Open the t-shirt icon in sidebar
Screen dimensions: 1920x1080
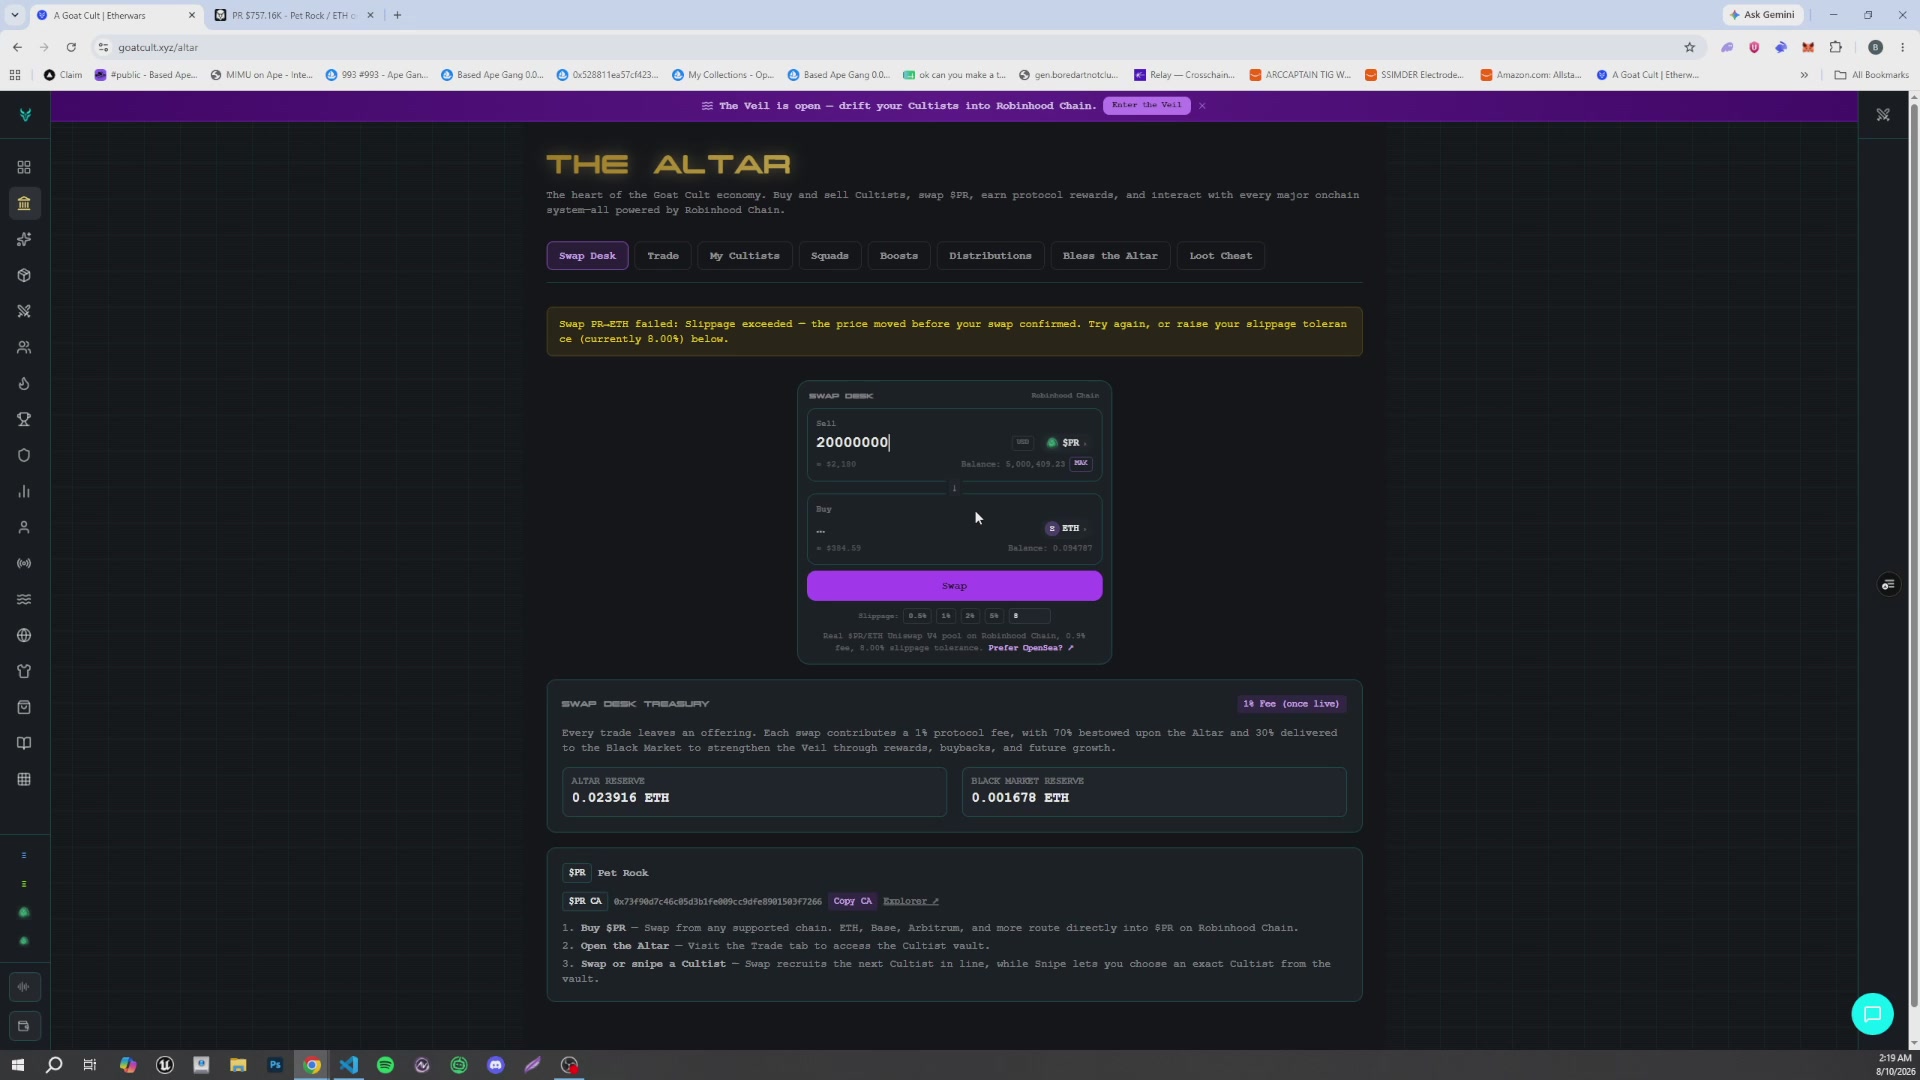coord(24,671)
